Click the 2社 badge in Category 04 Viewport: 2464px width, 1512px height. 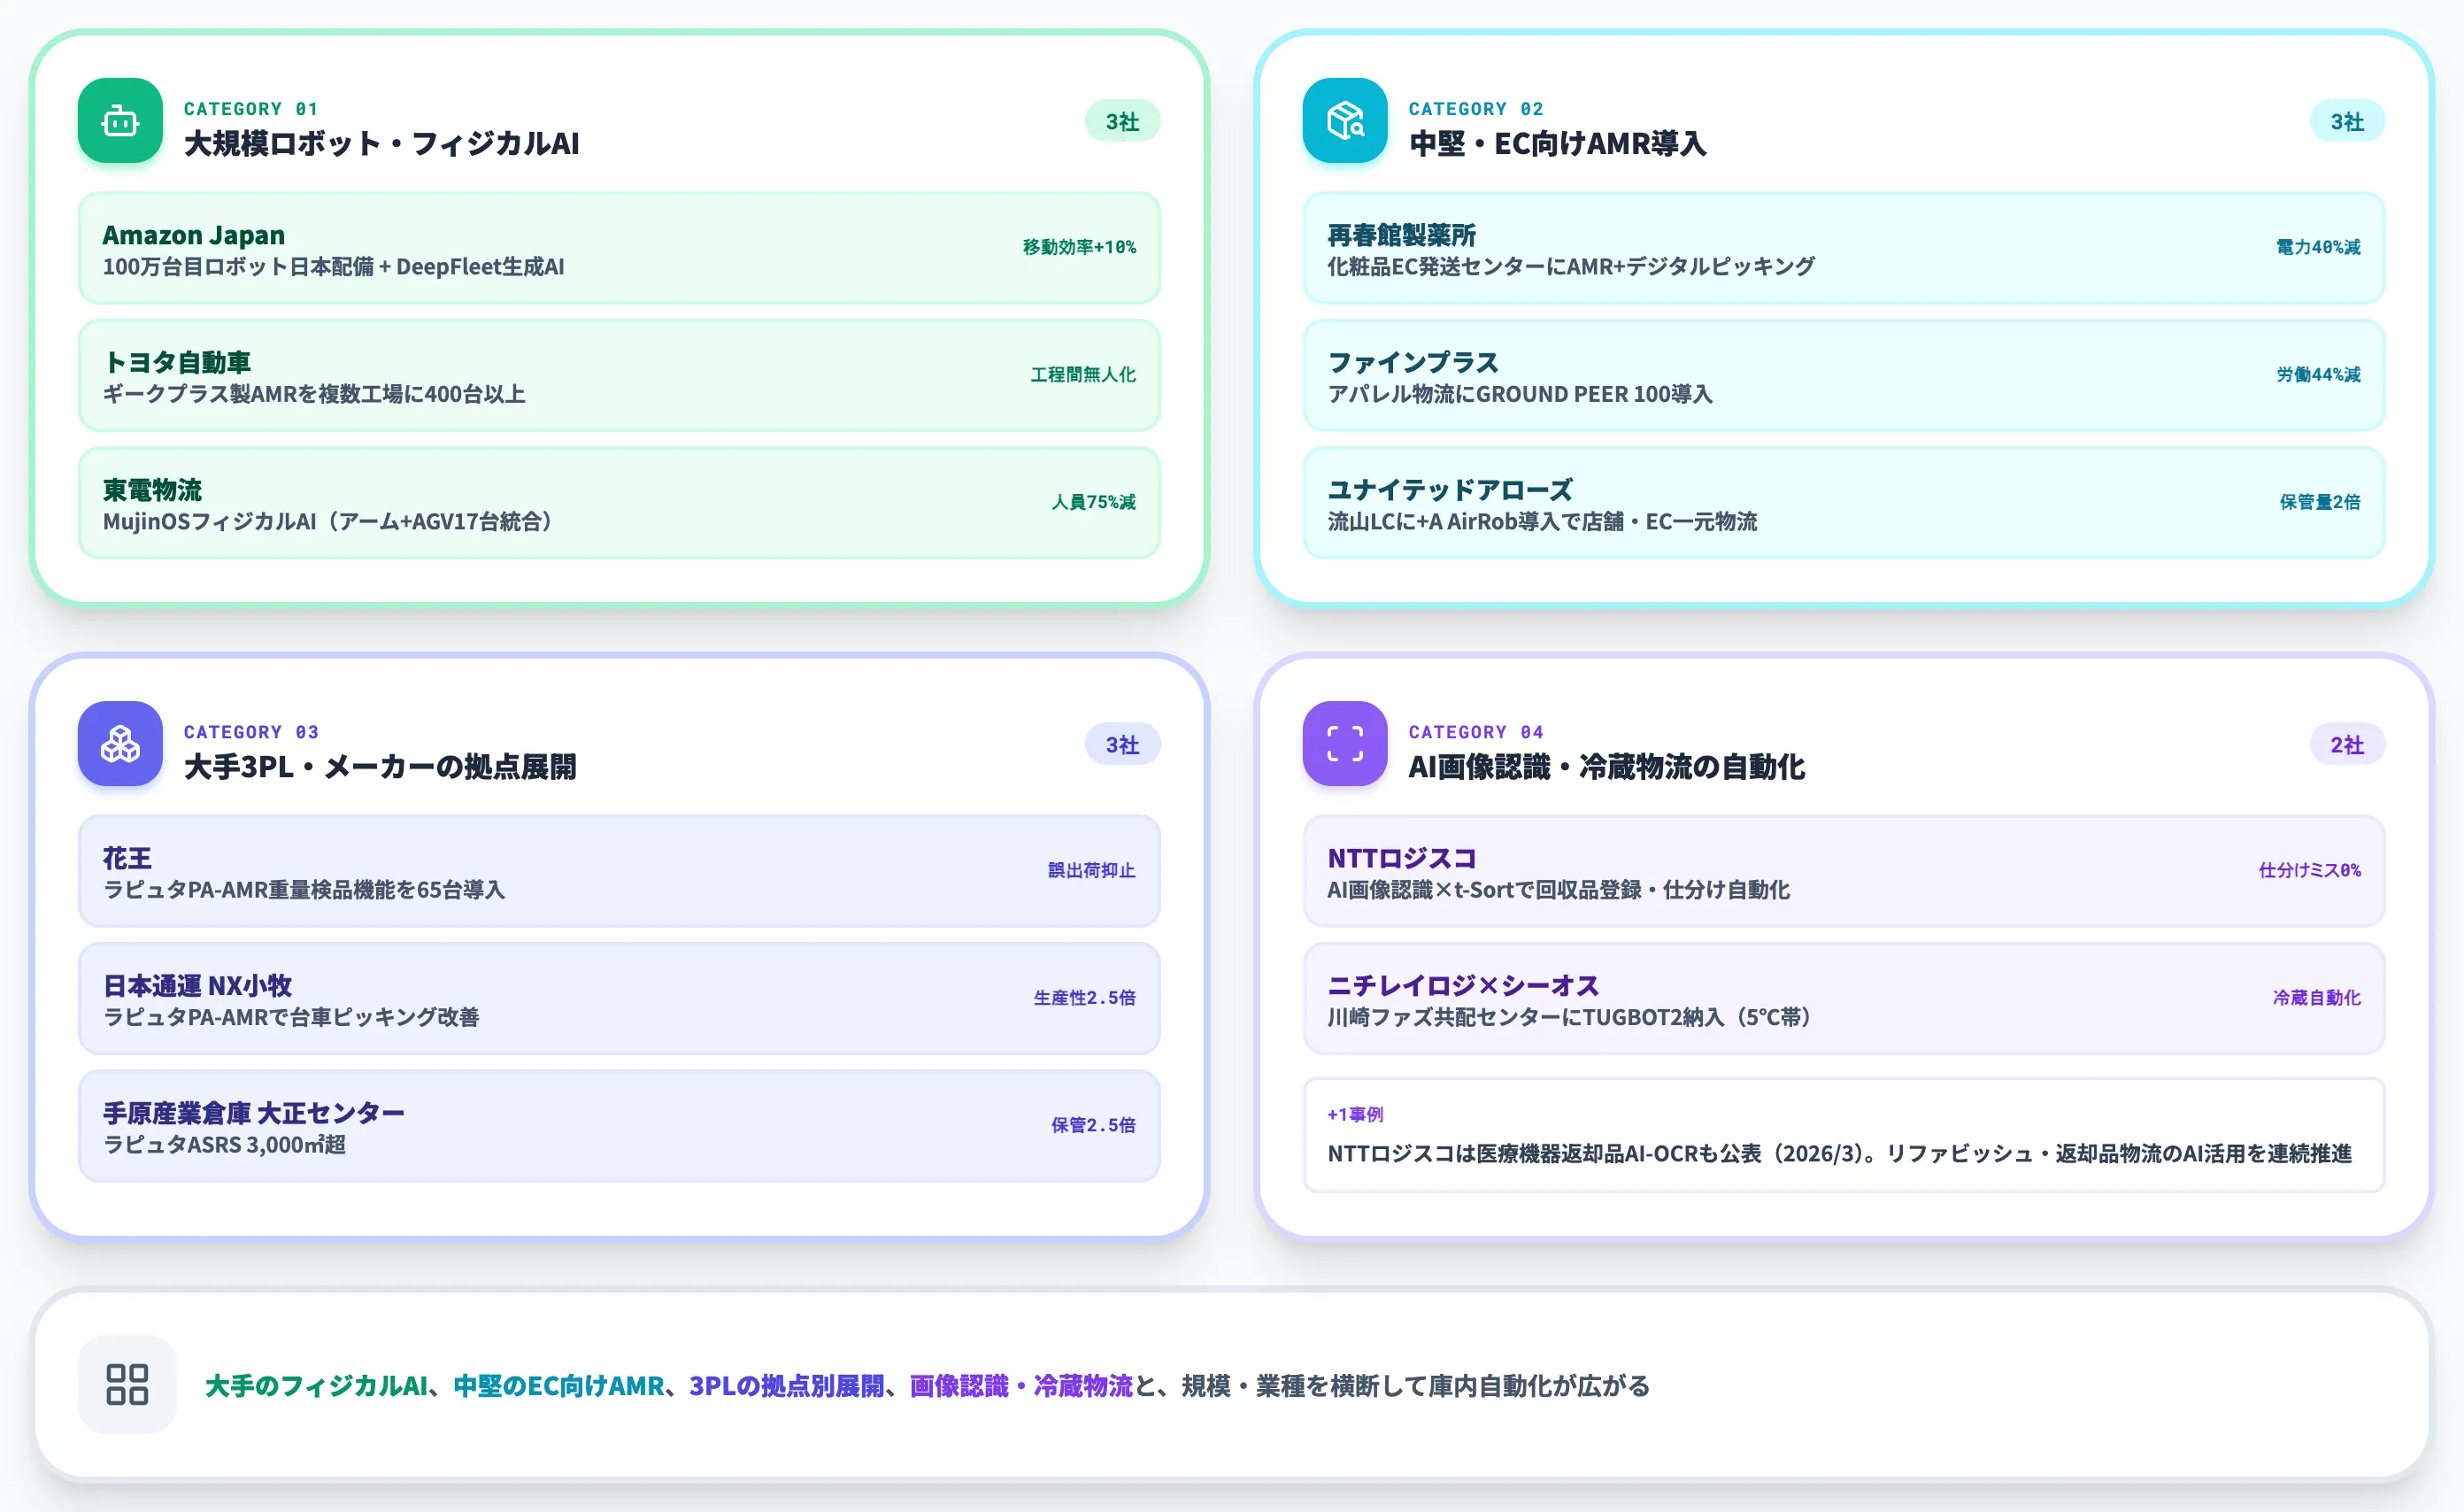pos(2347,744)
